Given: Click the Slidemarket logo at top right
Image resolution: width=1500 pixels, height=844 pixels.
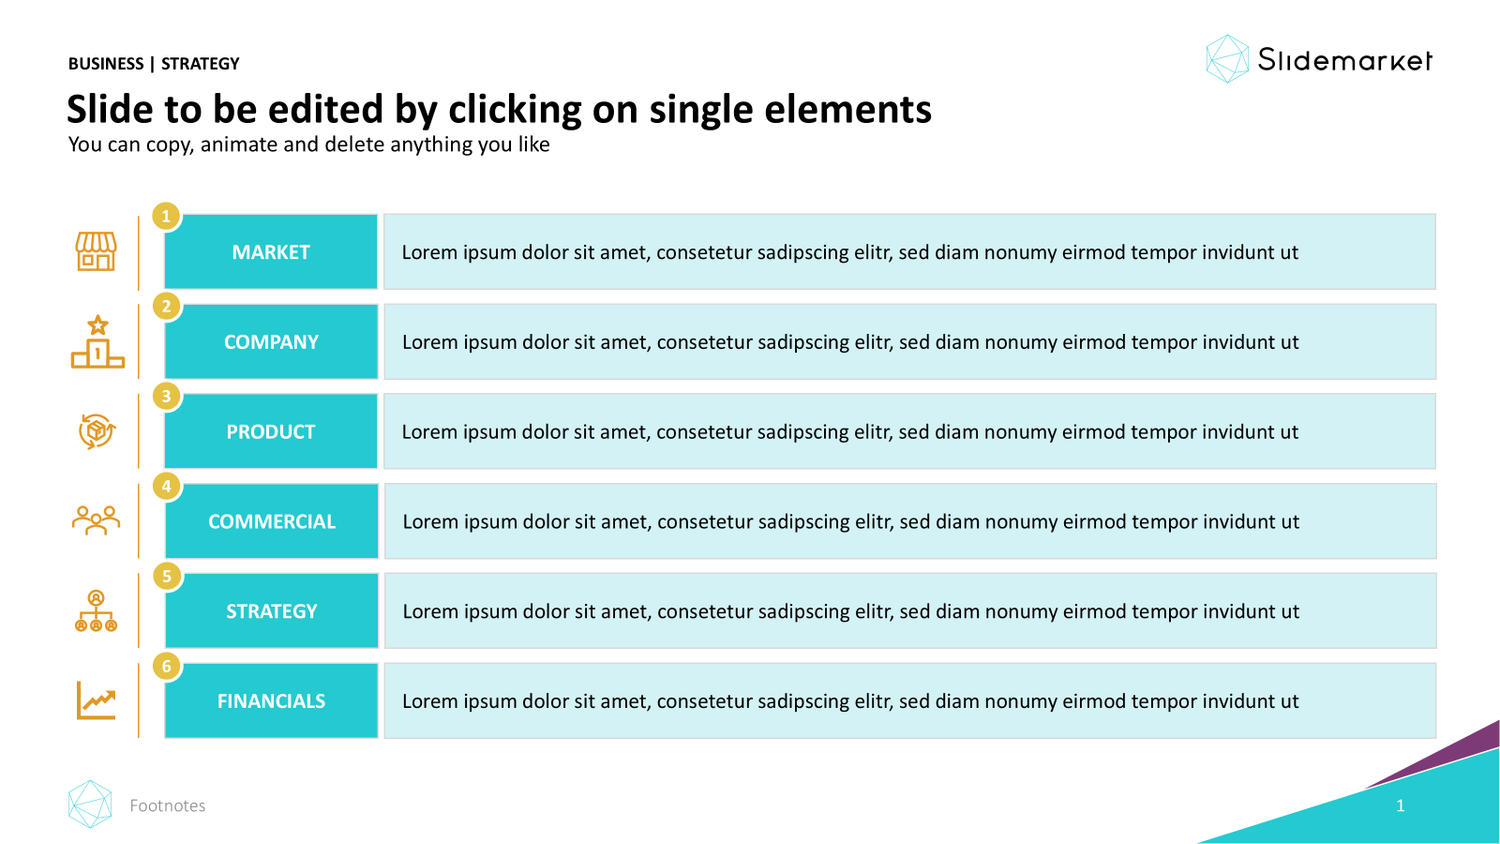Looking at the screenshot, I should pyautogui.click(x=1319, y=60).
